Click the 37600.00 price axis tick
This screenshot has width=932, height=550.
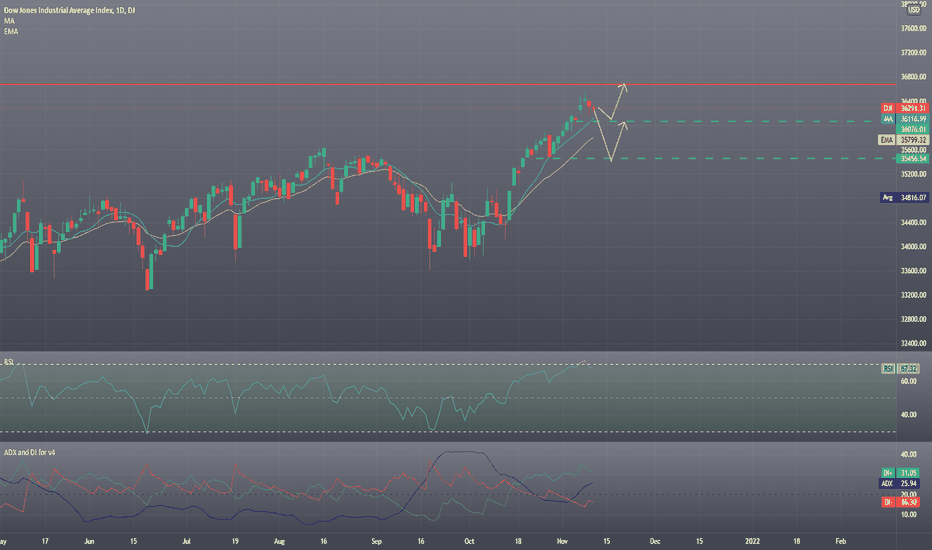click(x=914, y=29)
